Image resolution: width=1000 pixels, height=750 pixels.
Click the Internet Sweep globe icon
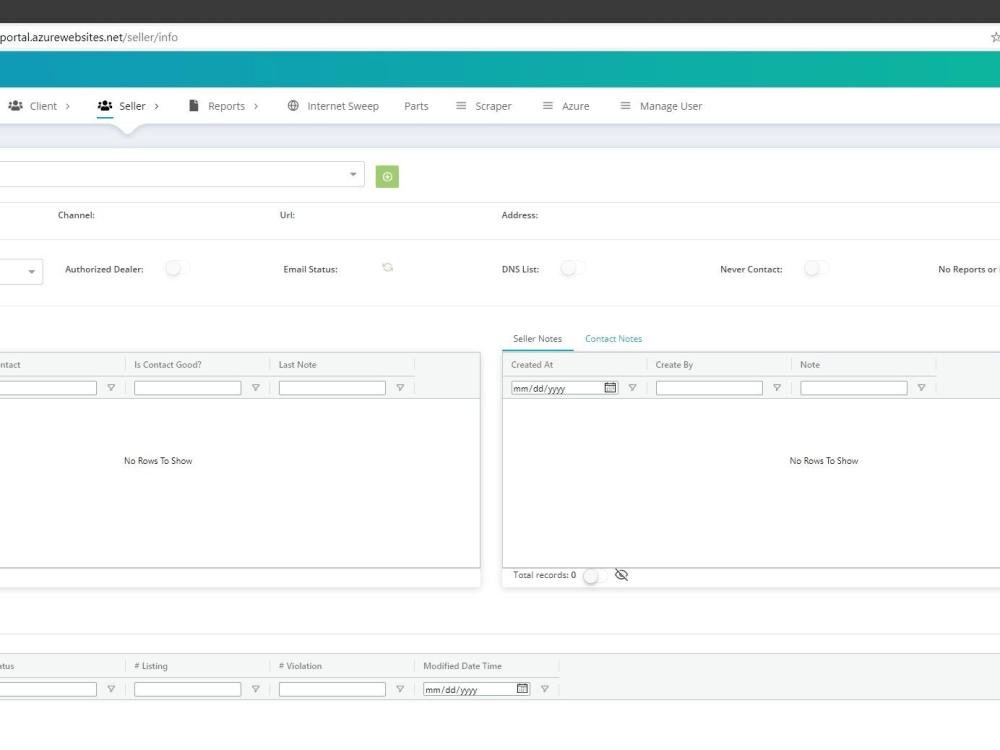tap(291, 105)
